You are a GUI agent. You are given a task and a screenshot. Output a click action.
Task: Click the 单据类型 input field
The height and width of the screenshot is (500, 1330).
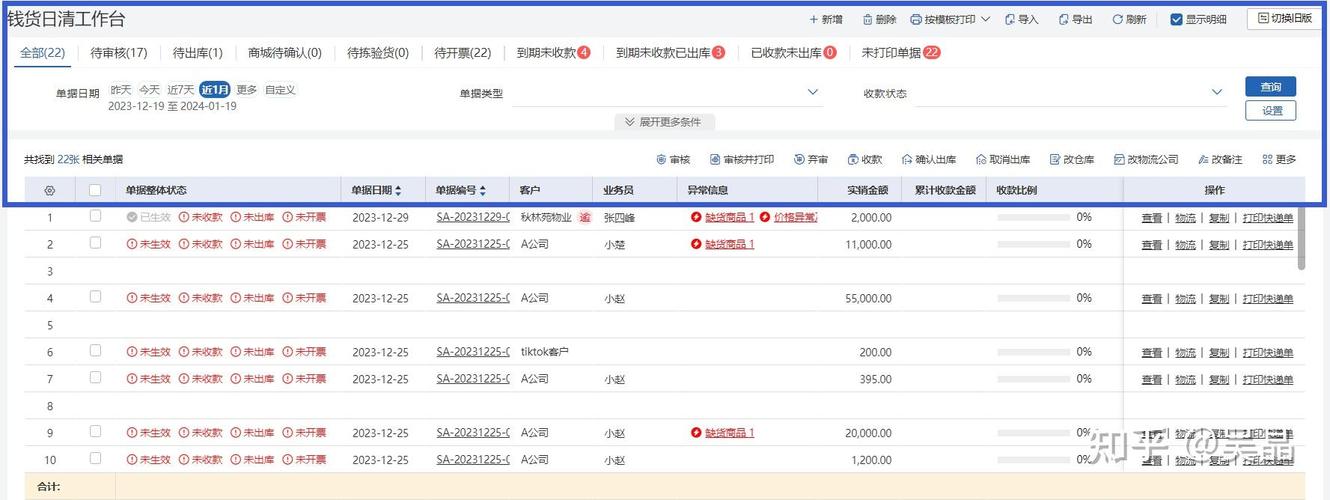666,93
